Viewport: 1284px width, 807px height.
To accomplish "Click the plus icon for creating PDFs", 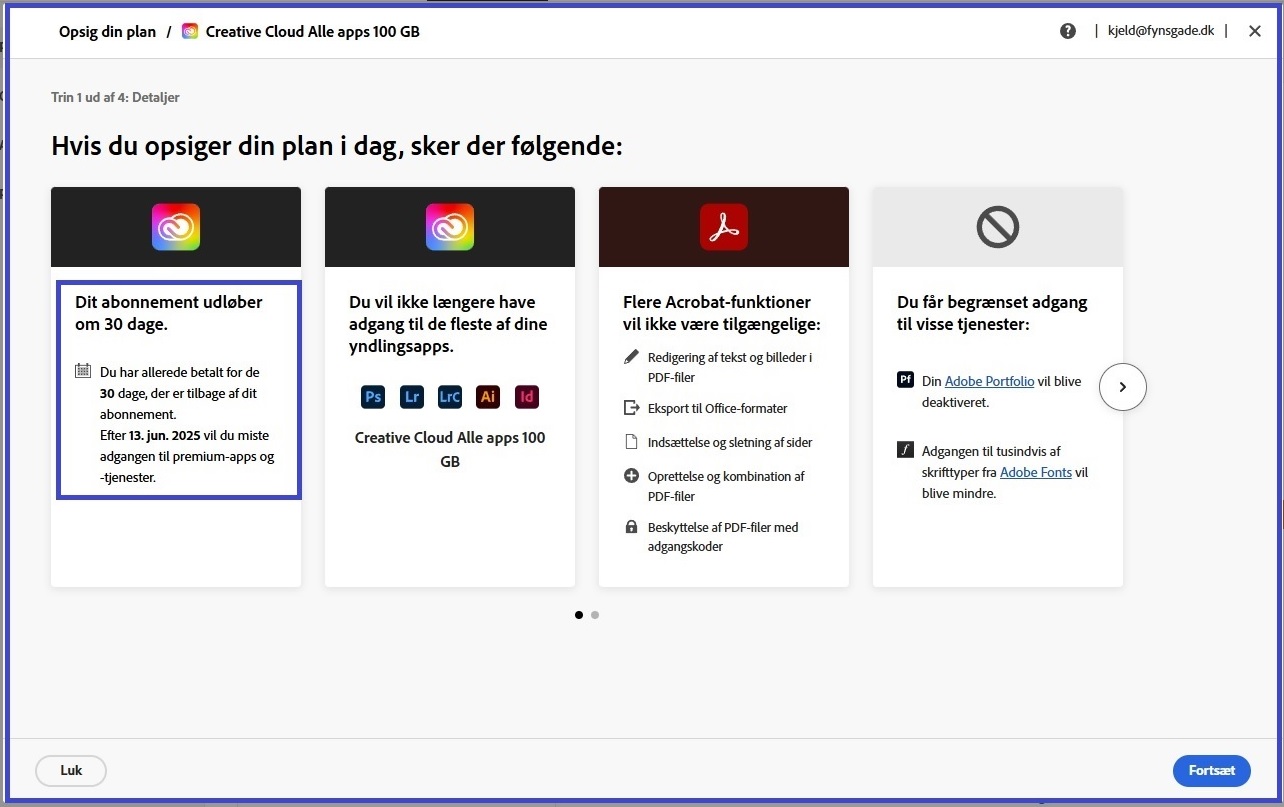I will 631,476.
